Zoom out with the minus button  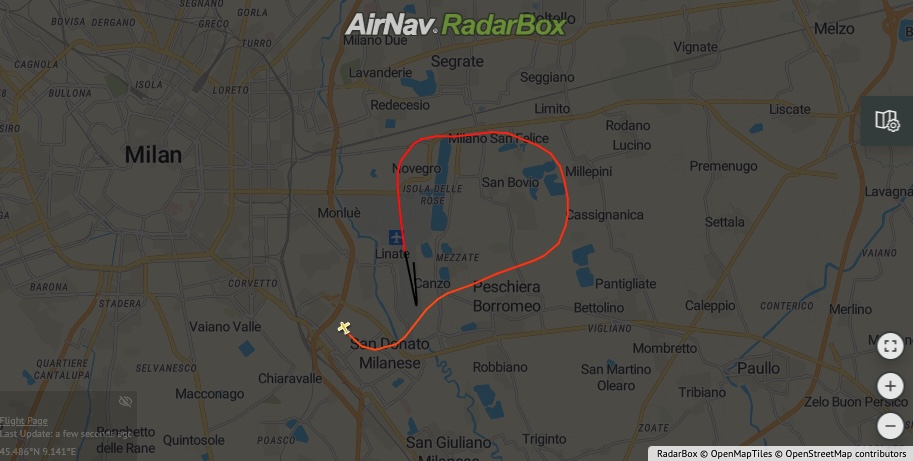[x=890, y=425]
